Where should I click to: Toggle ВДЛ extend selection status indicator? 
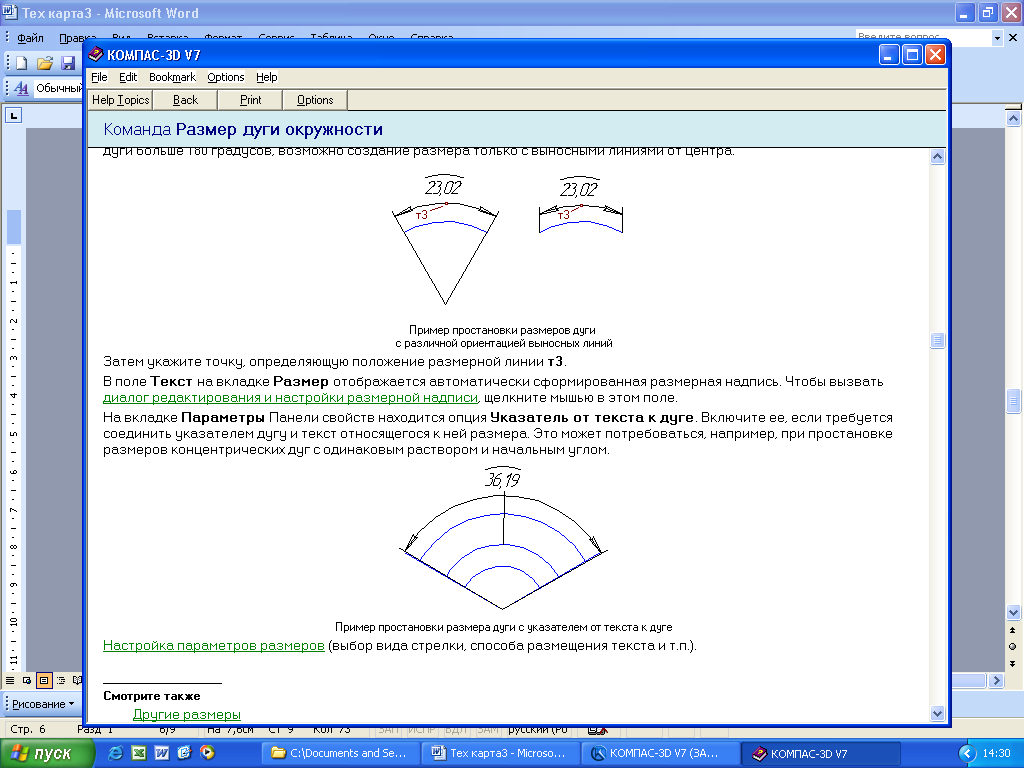coord(455,729)
